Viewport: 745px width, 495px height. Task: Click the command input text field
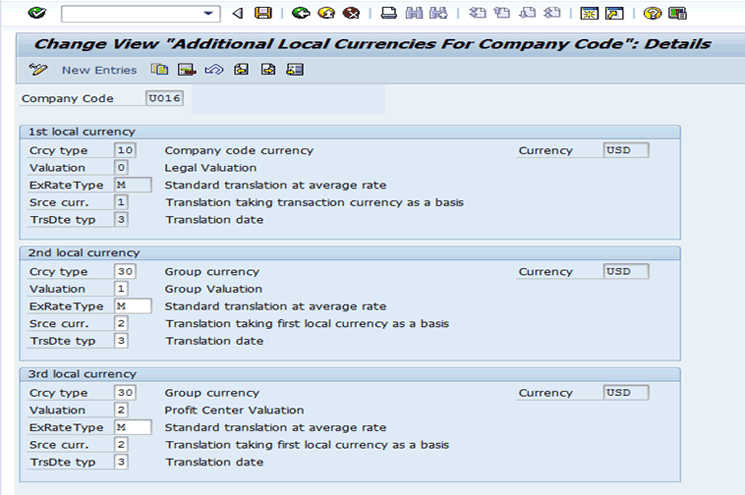130,13
